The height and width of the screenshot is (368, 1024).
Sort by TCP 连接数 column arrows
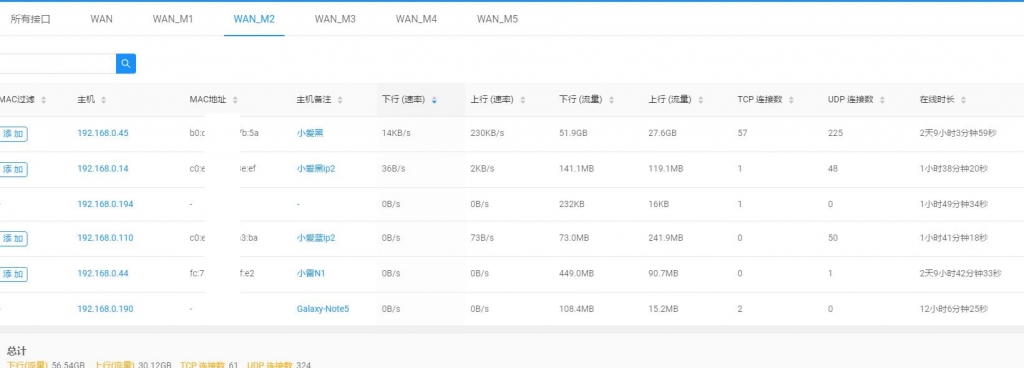coord(792,100)
